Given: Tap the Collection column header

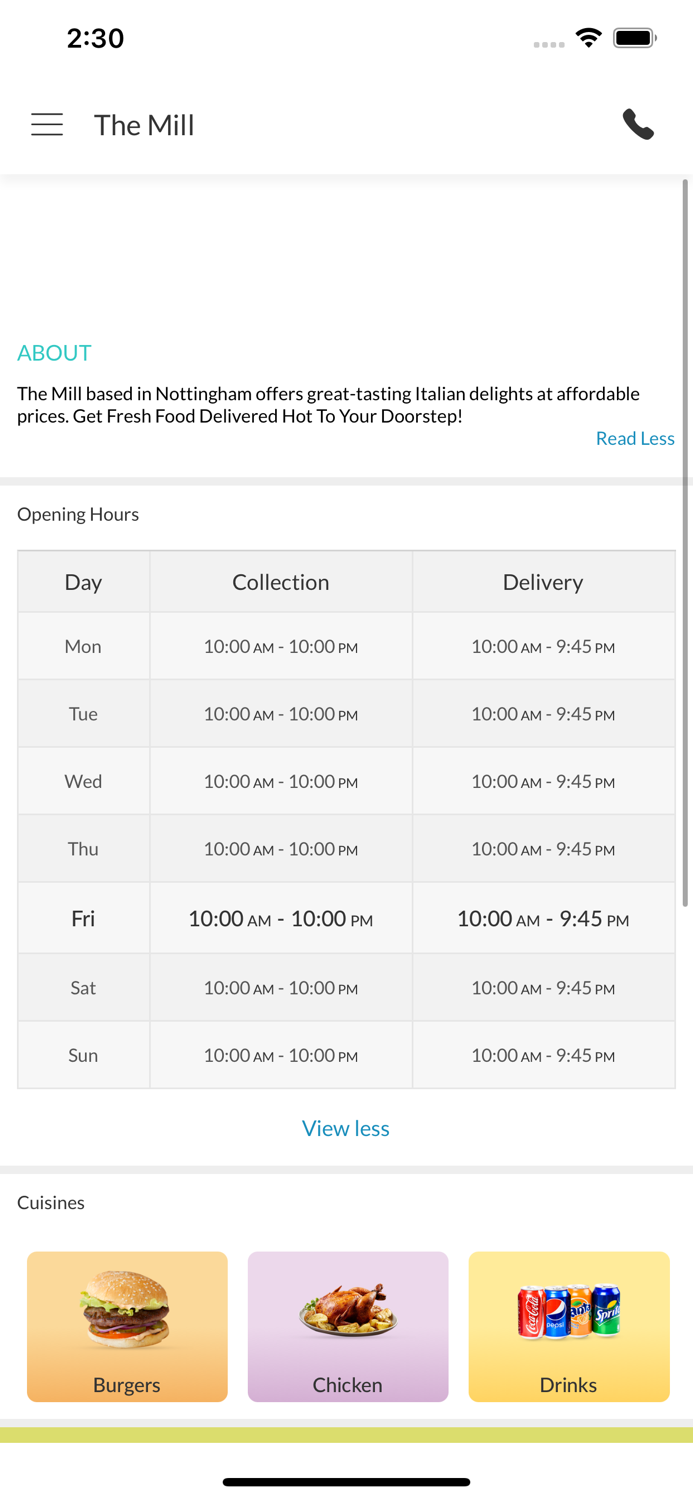Looking at the screenshot, I should click(x=281, y=582).
